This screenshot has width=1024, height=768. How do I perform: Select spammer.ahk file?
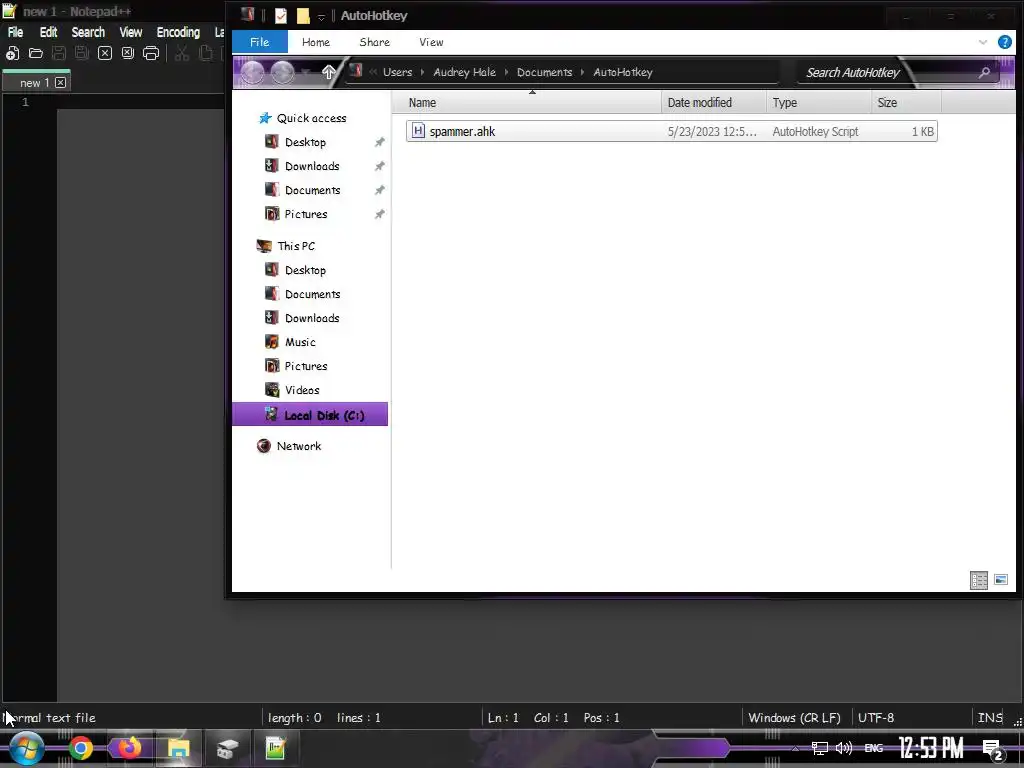click(x=671, y=131)
